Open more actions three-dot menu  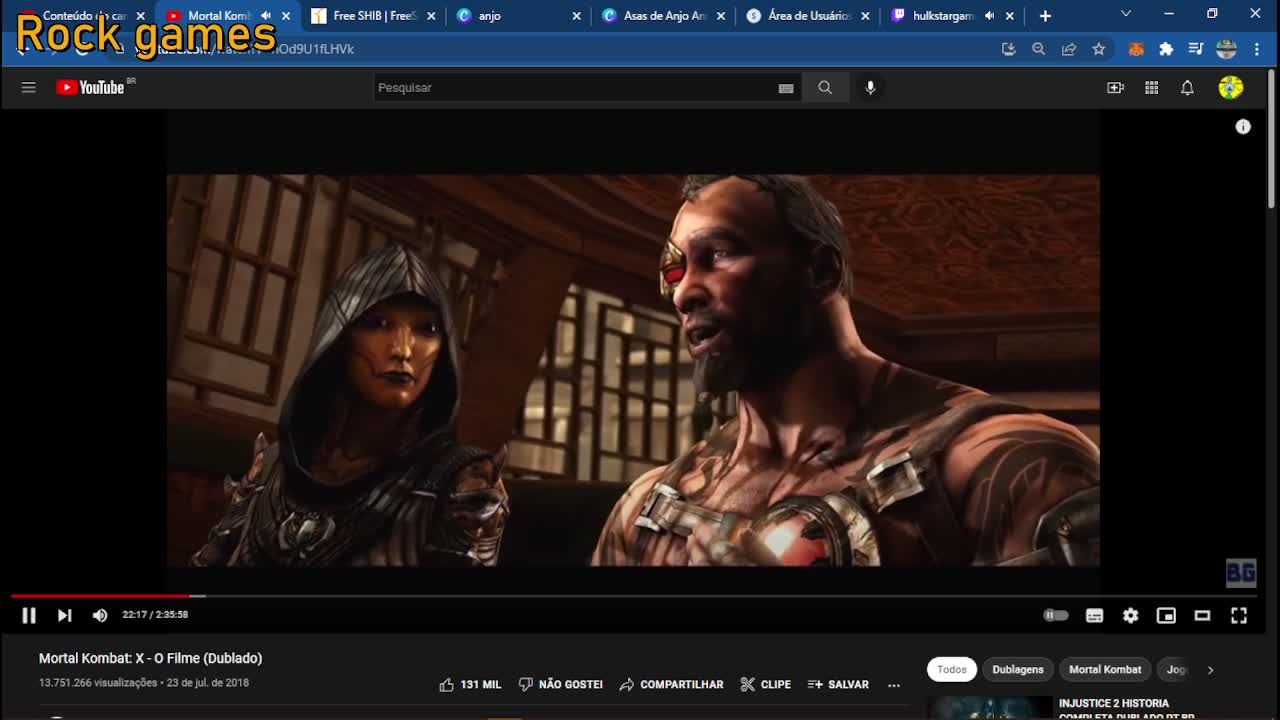click(894, 685)
